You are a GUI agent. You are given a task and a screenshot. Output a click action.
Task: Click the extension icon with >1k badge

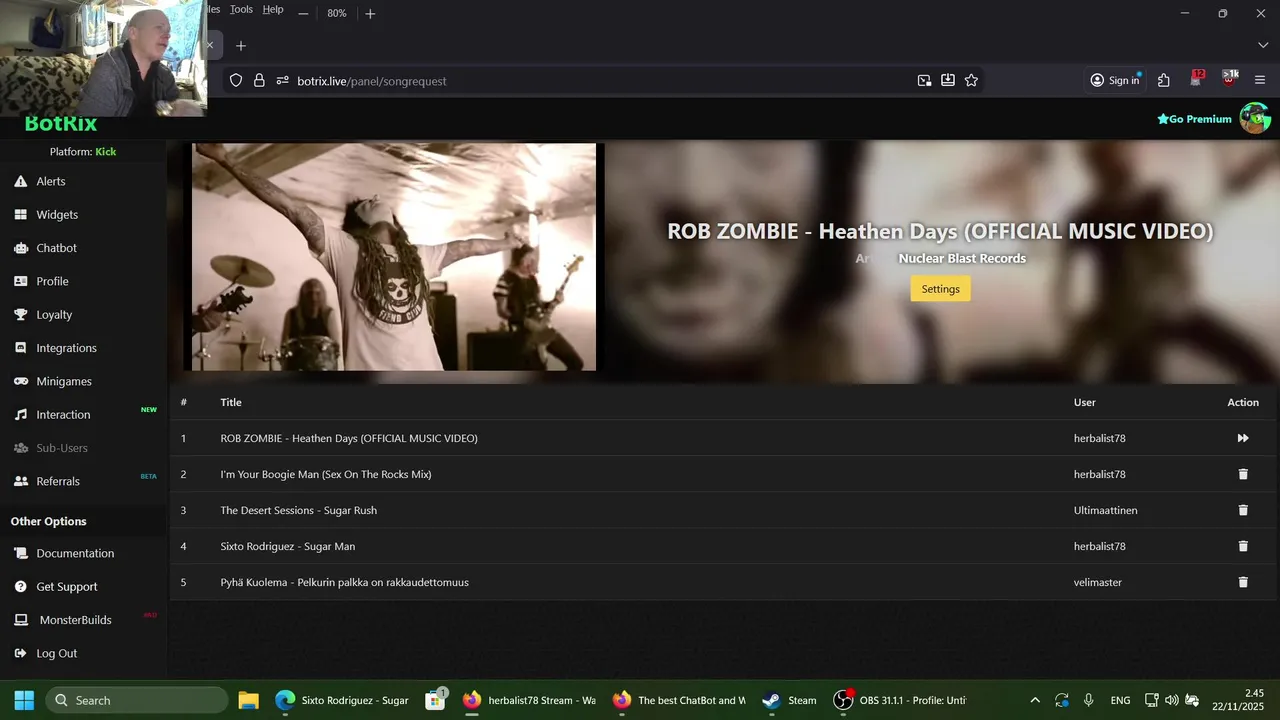pos(1229,79)
